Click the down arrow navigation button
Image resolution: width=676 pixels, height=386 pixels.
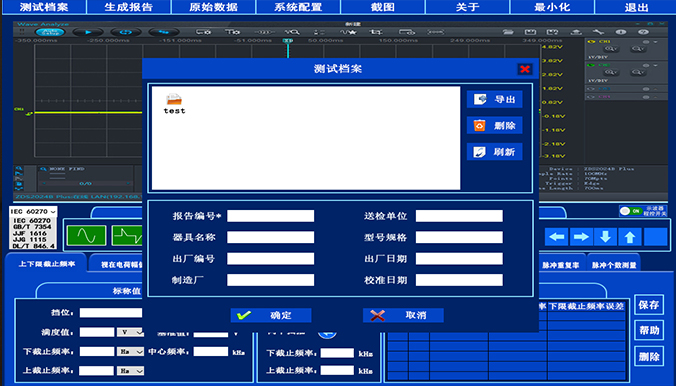point(605,237)
